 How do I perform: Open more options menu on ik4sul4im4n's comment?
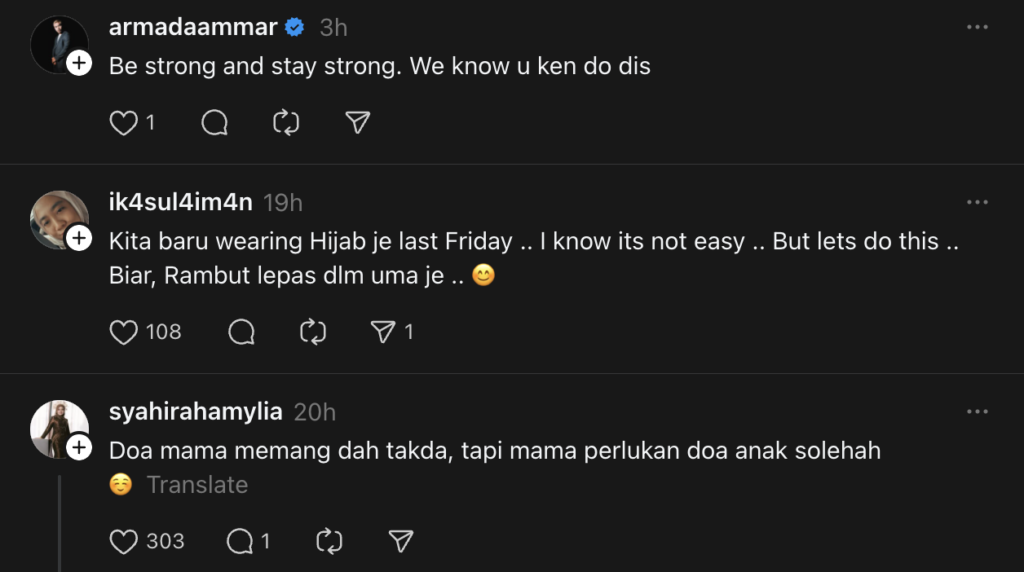[x=977, y=203]
